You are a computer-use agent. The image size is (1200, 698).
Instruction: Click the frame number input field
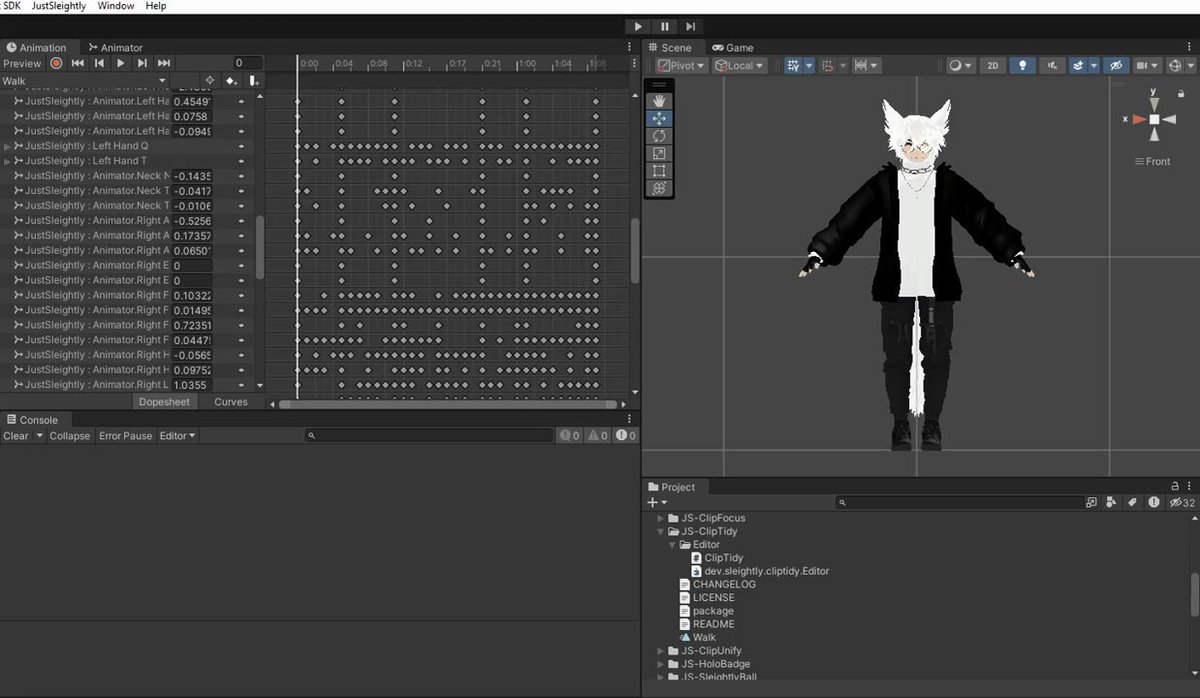(247, 63)
